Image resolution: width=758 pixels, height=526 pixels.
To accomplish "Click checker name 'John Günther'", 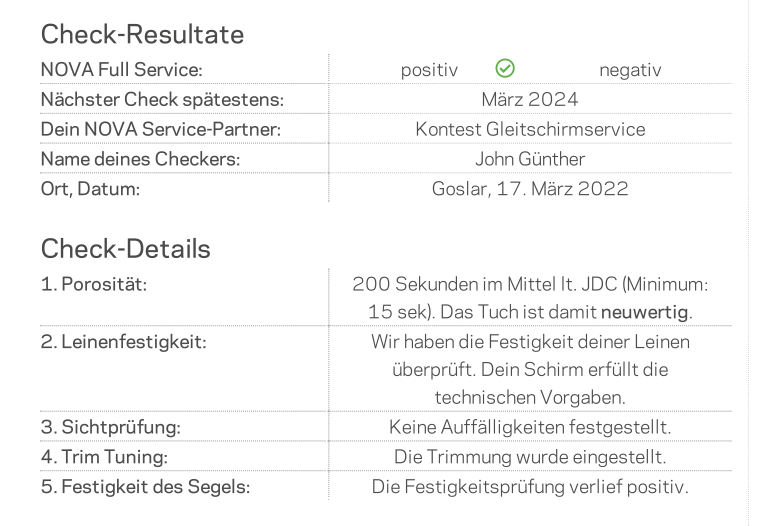I will (530, 159).
